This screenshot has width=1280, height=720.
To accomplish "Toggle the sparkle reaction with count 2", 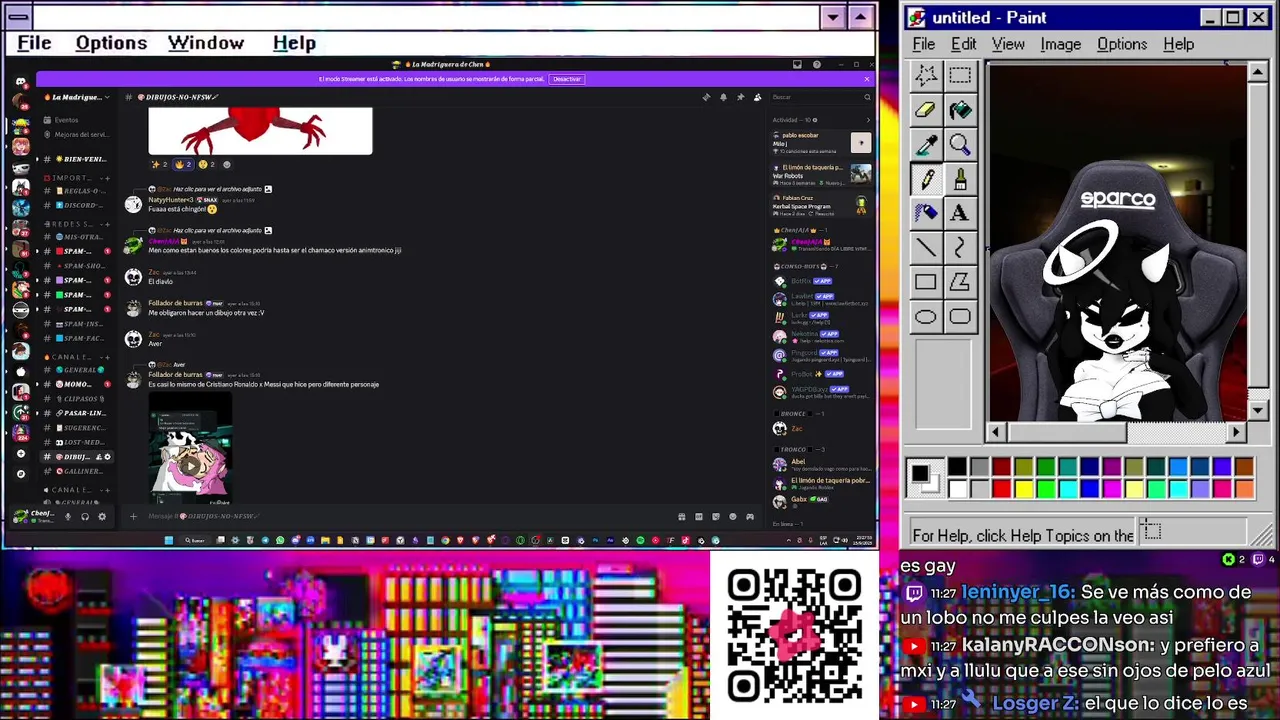I will click(x=159, y=165).
